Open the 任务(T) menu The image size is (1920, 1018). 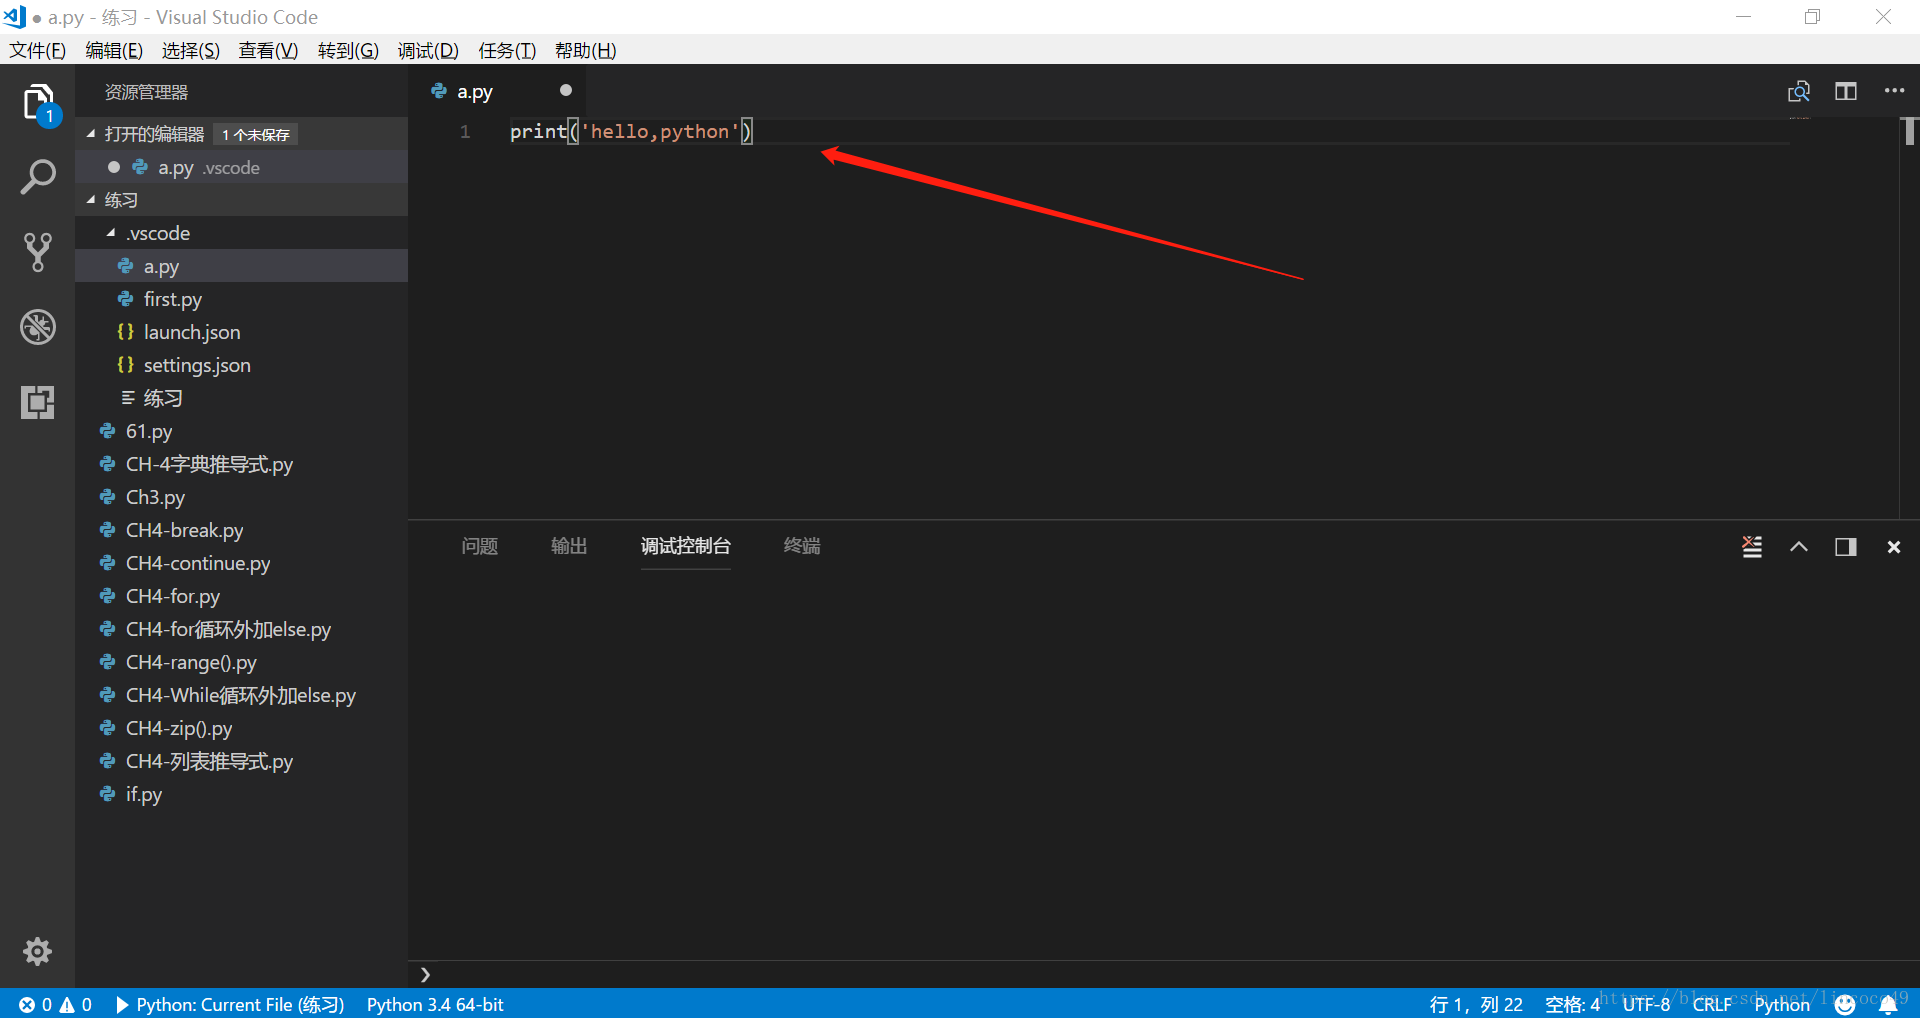click(507, 50)
